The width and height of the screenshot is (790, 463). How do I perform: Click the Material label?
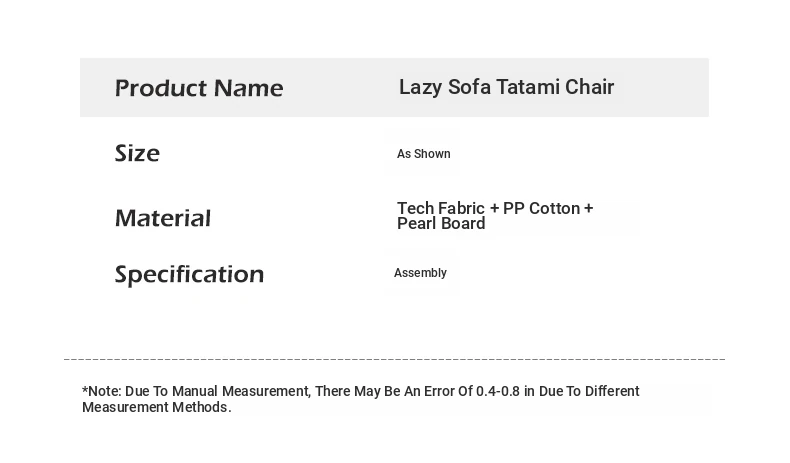click(x=163, y=218)
